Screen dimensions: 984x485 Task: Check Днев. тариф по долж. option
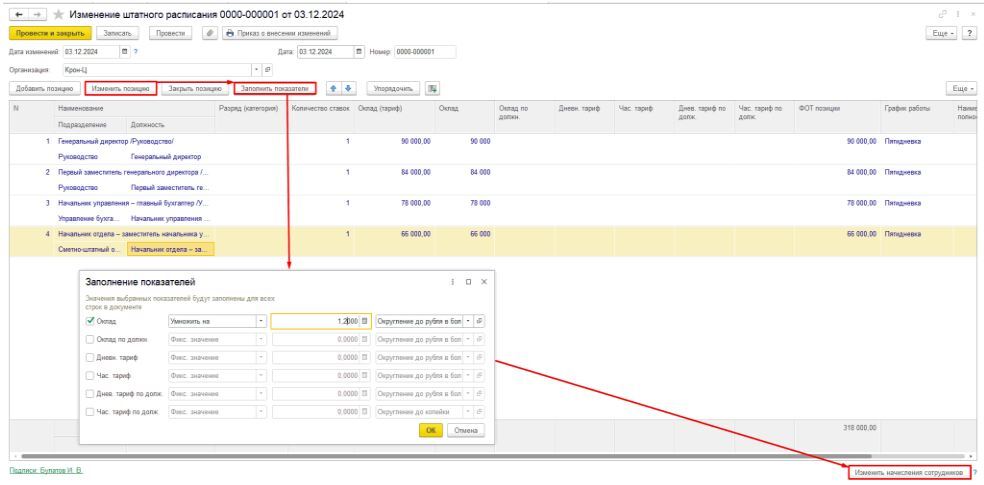90,394
